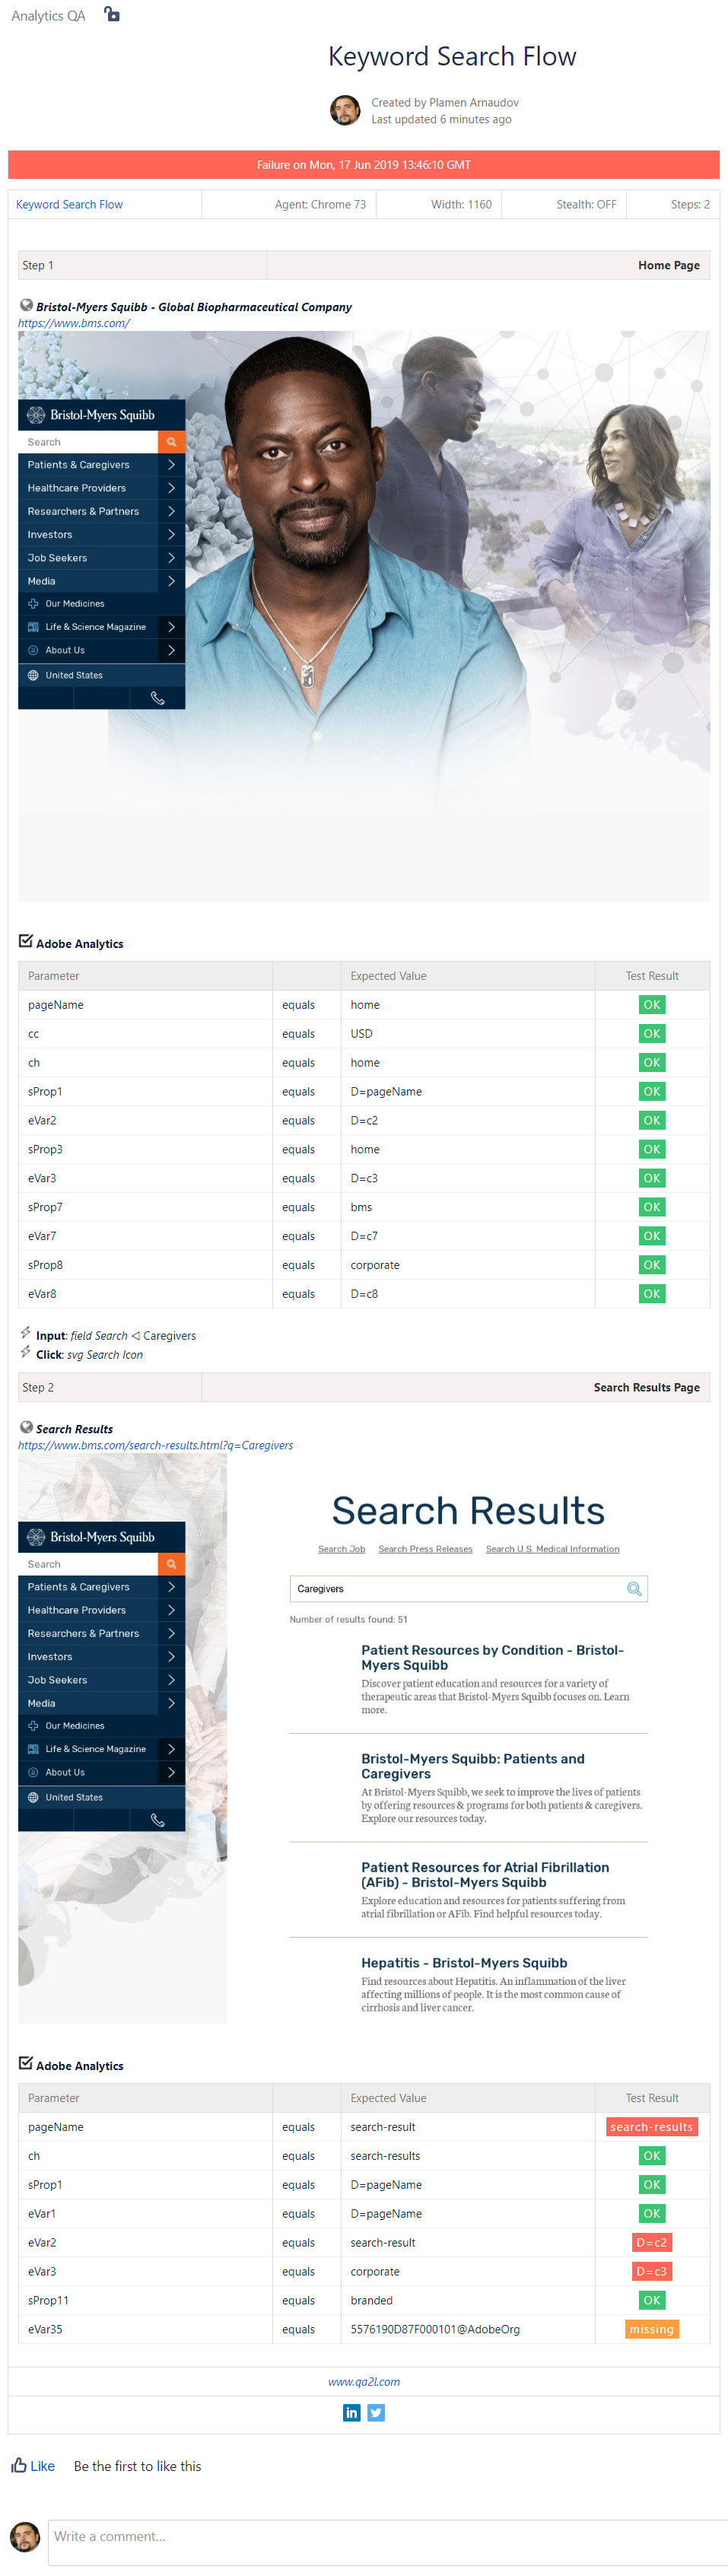
Task: Click the Write a comment field
Action: pos(388,2542)
